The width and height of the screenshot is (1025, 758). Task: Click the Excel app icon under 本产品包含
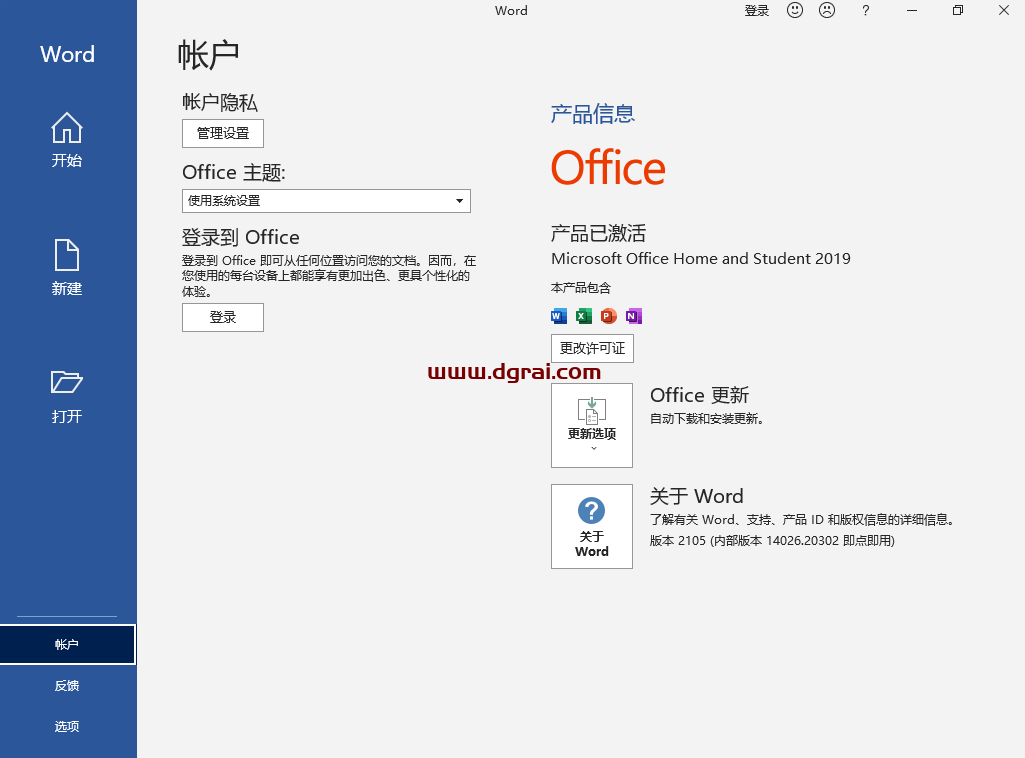[x=584, y=316]
